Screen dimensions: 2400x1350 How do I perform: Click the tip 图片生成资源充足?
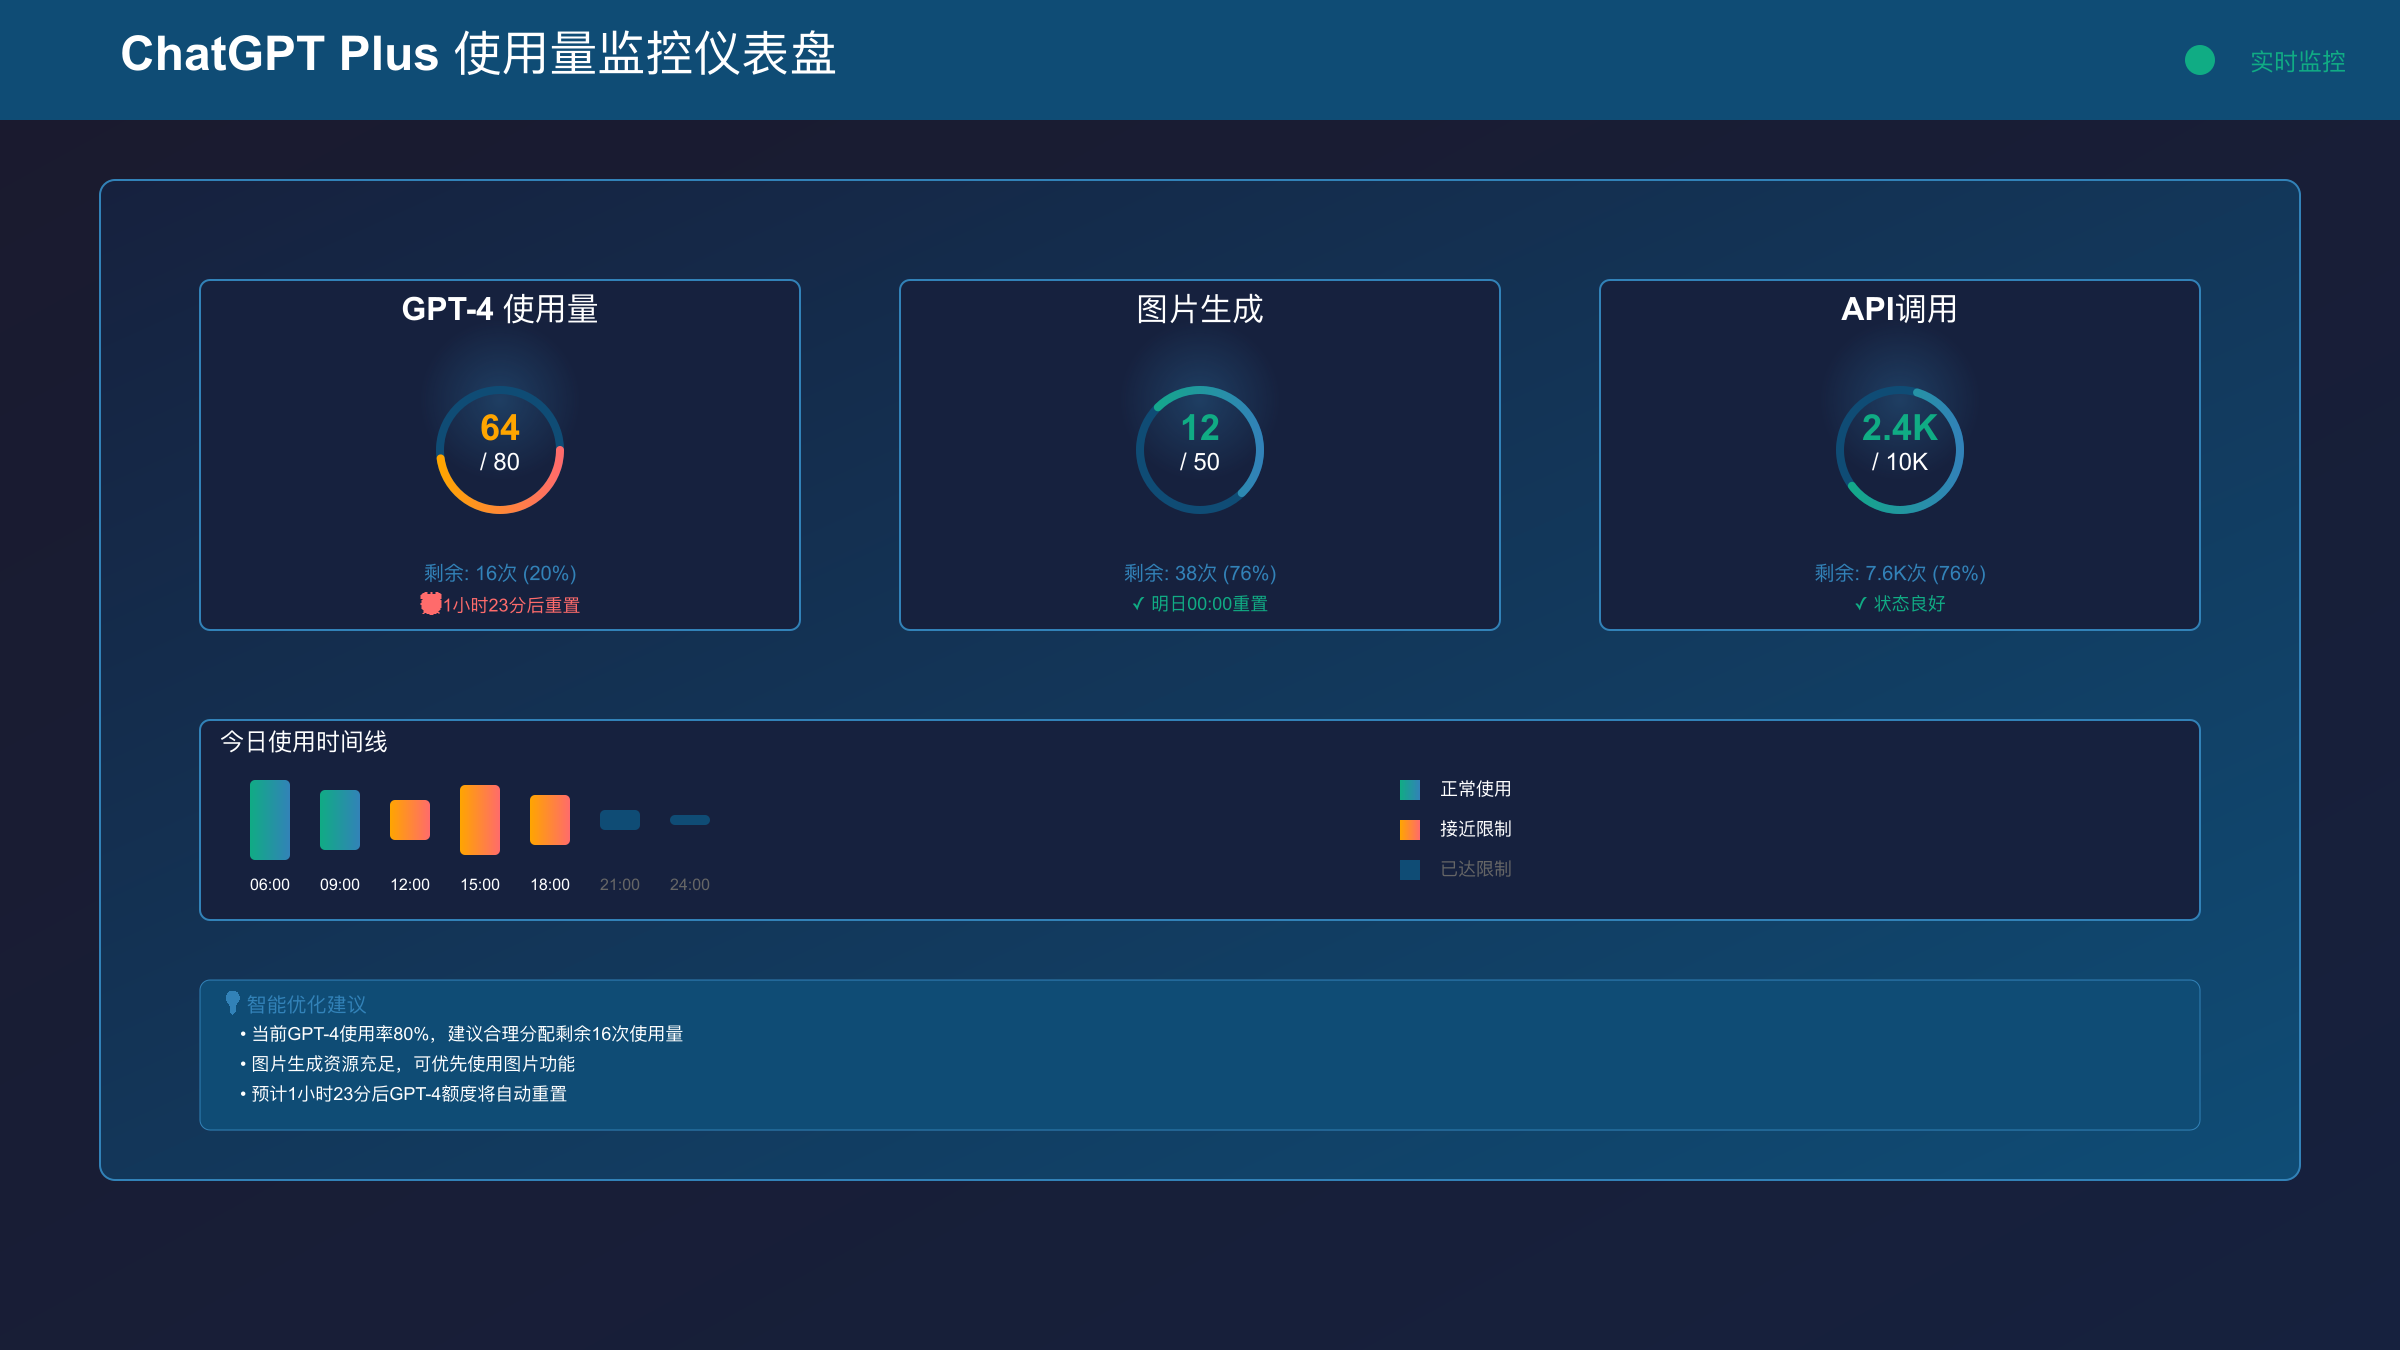[408, 1064]
